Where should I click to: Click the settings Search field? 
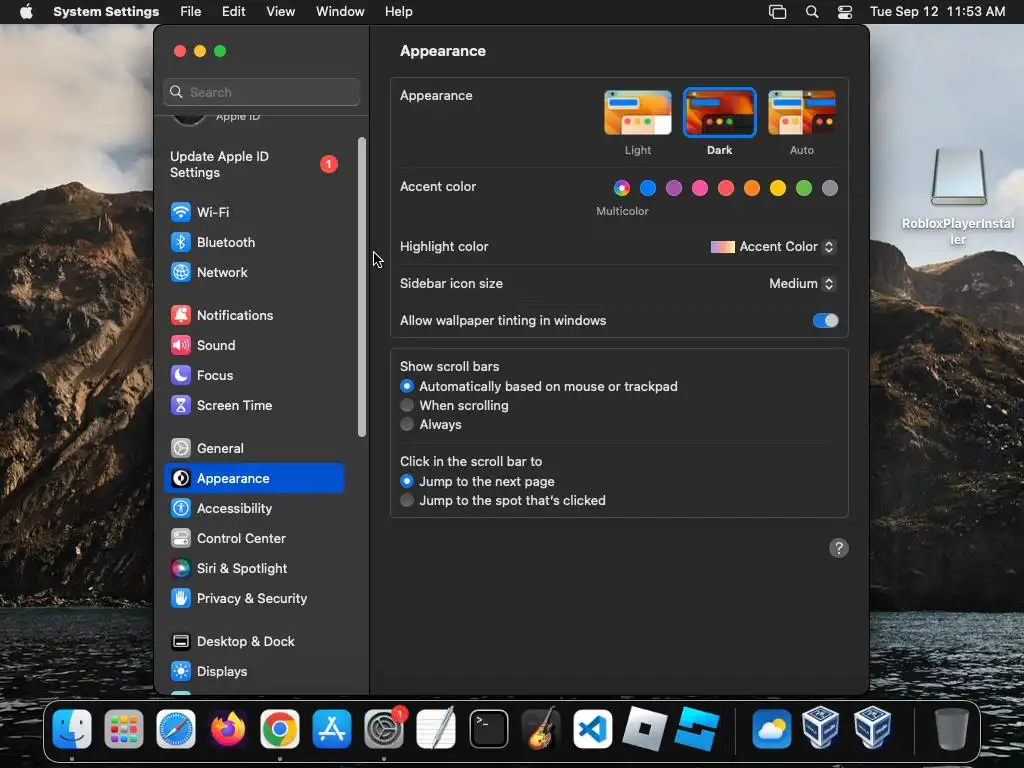click(261, 92)
